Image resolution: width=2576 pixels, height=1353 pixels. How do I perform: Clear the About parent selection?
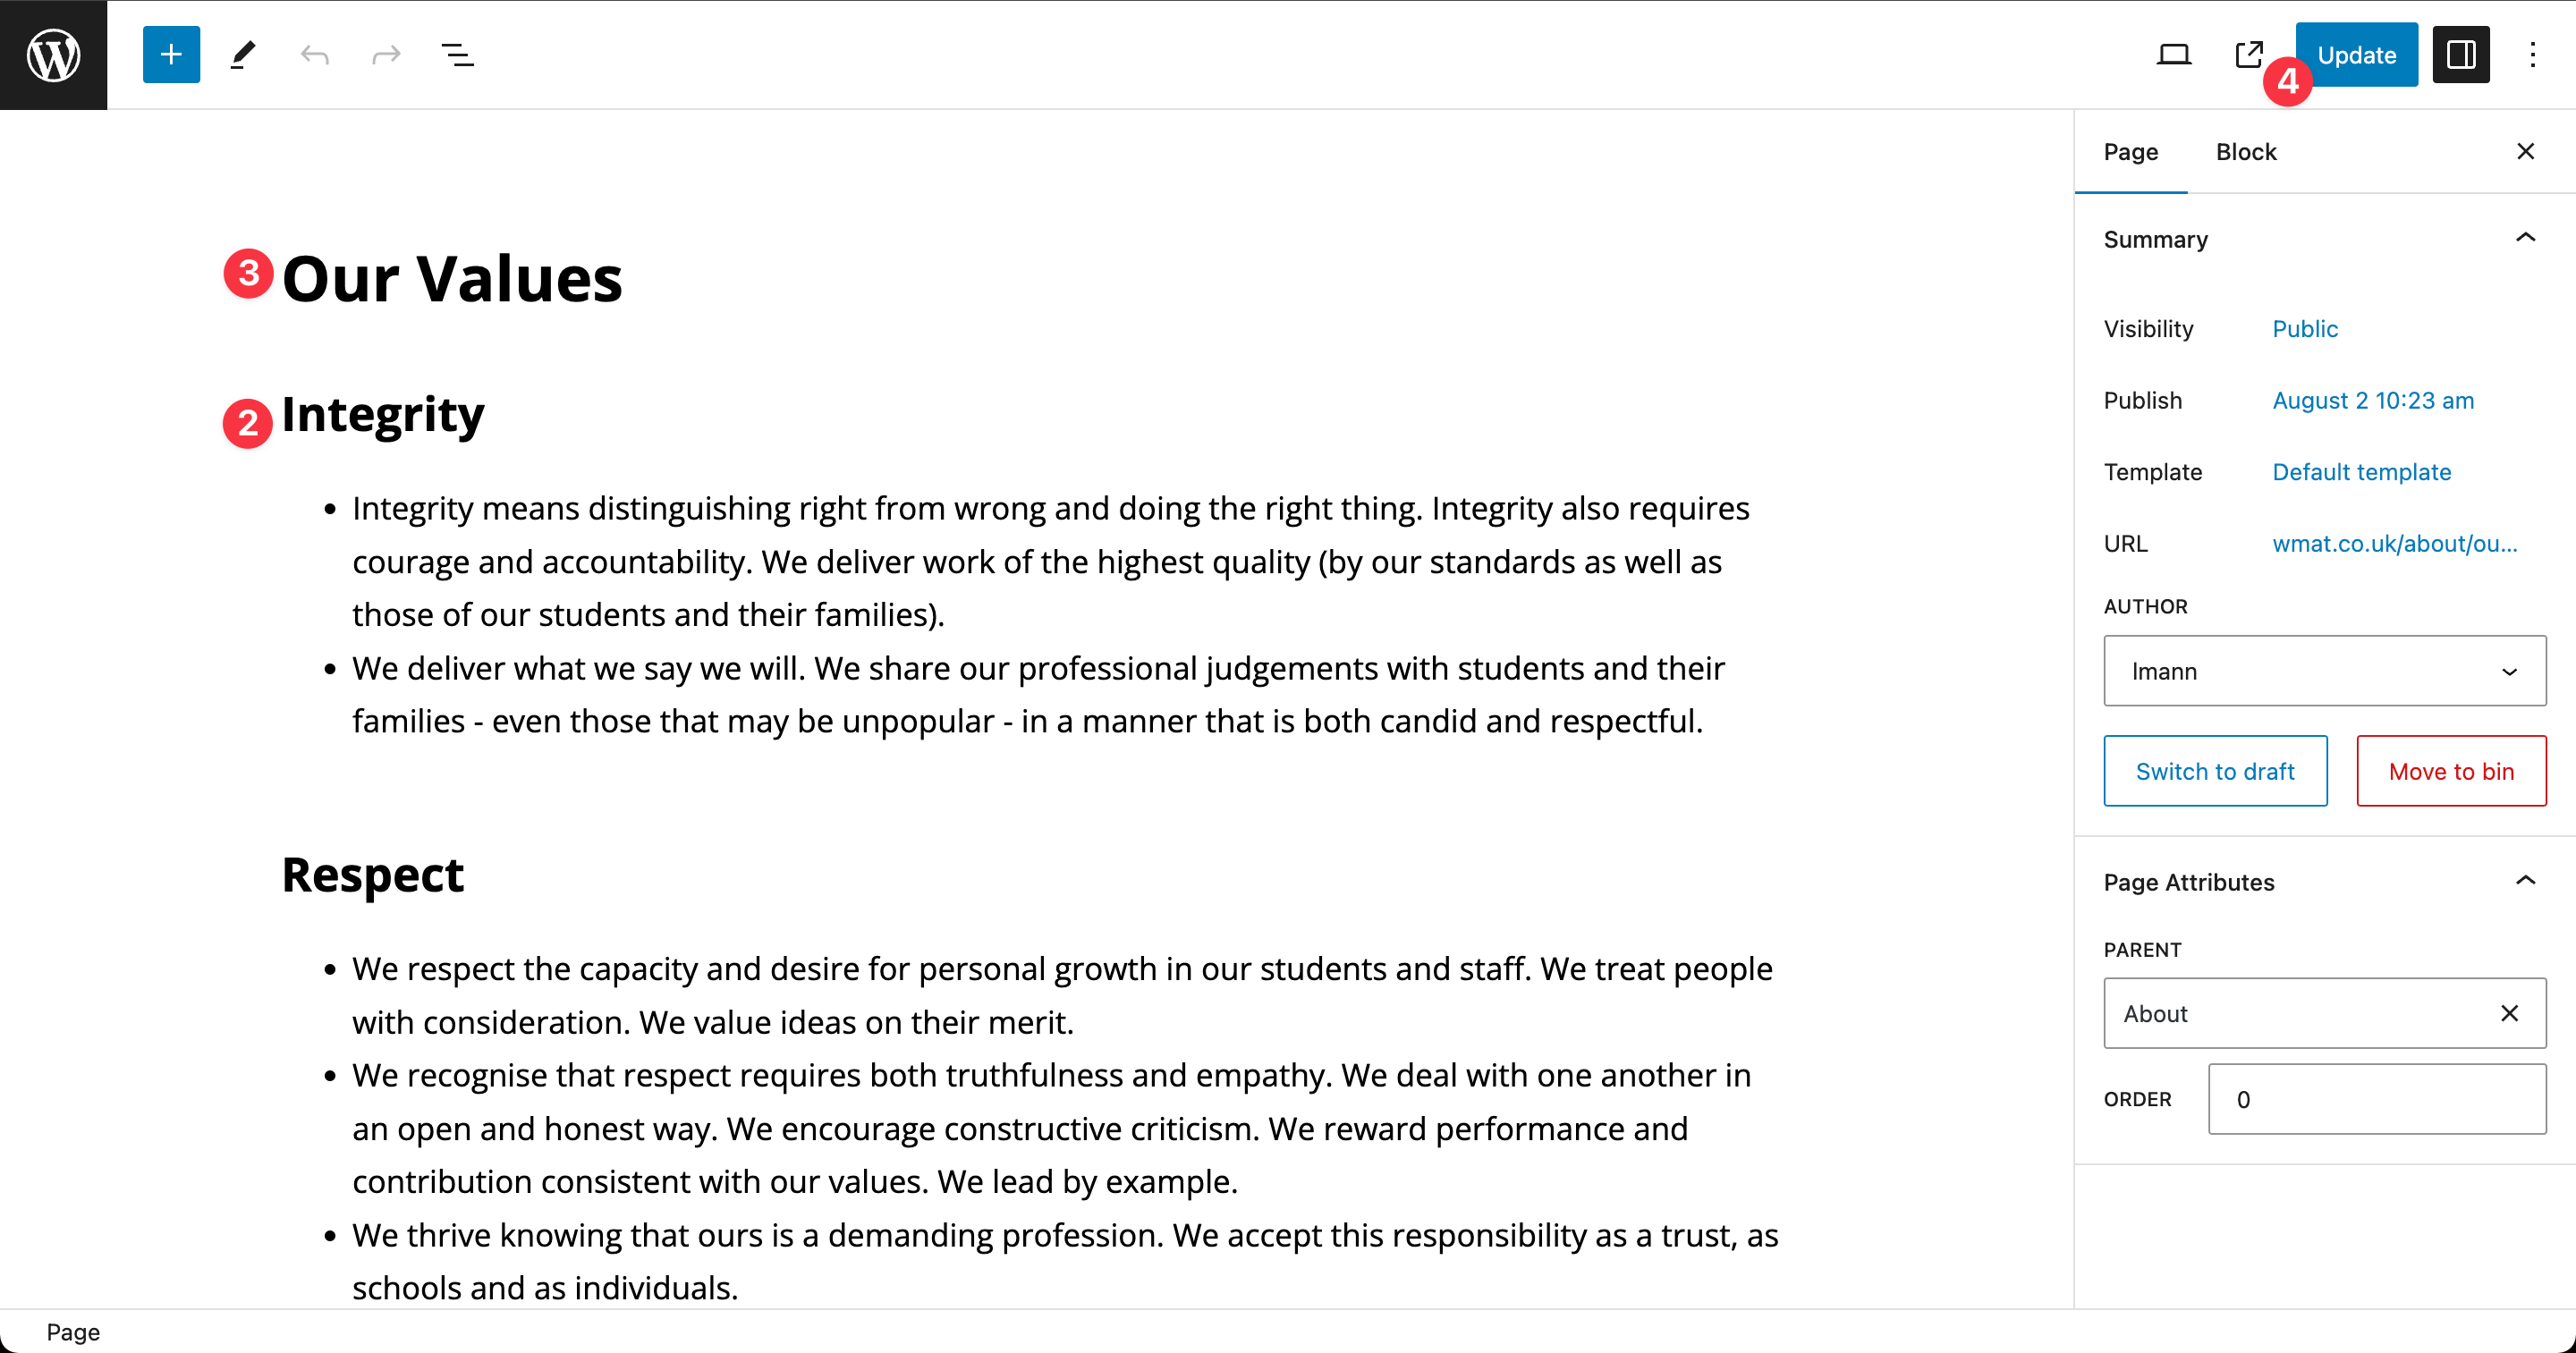[x=2509, y=1014]
